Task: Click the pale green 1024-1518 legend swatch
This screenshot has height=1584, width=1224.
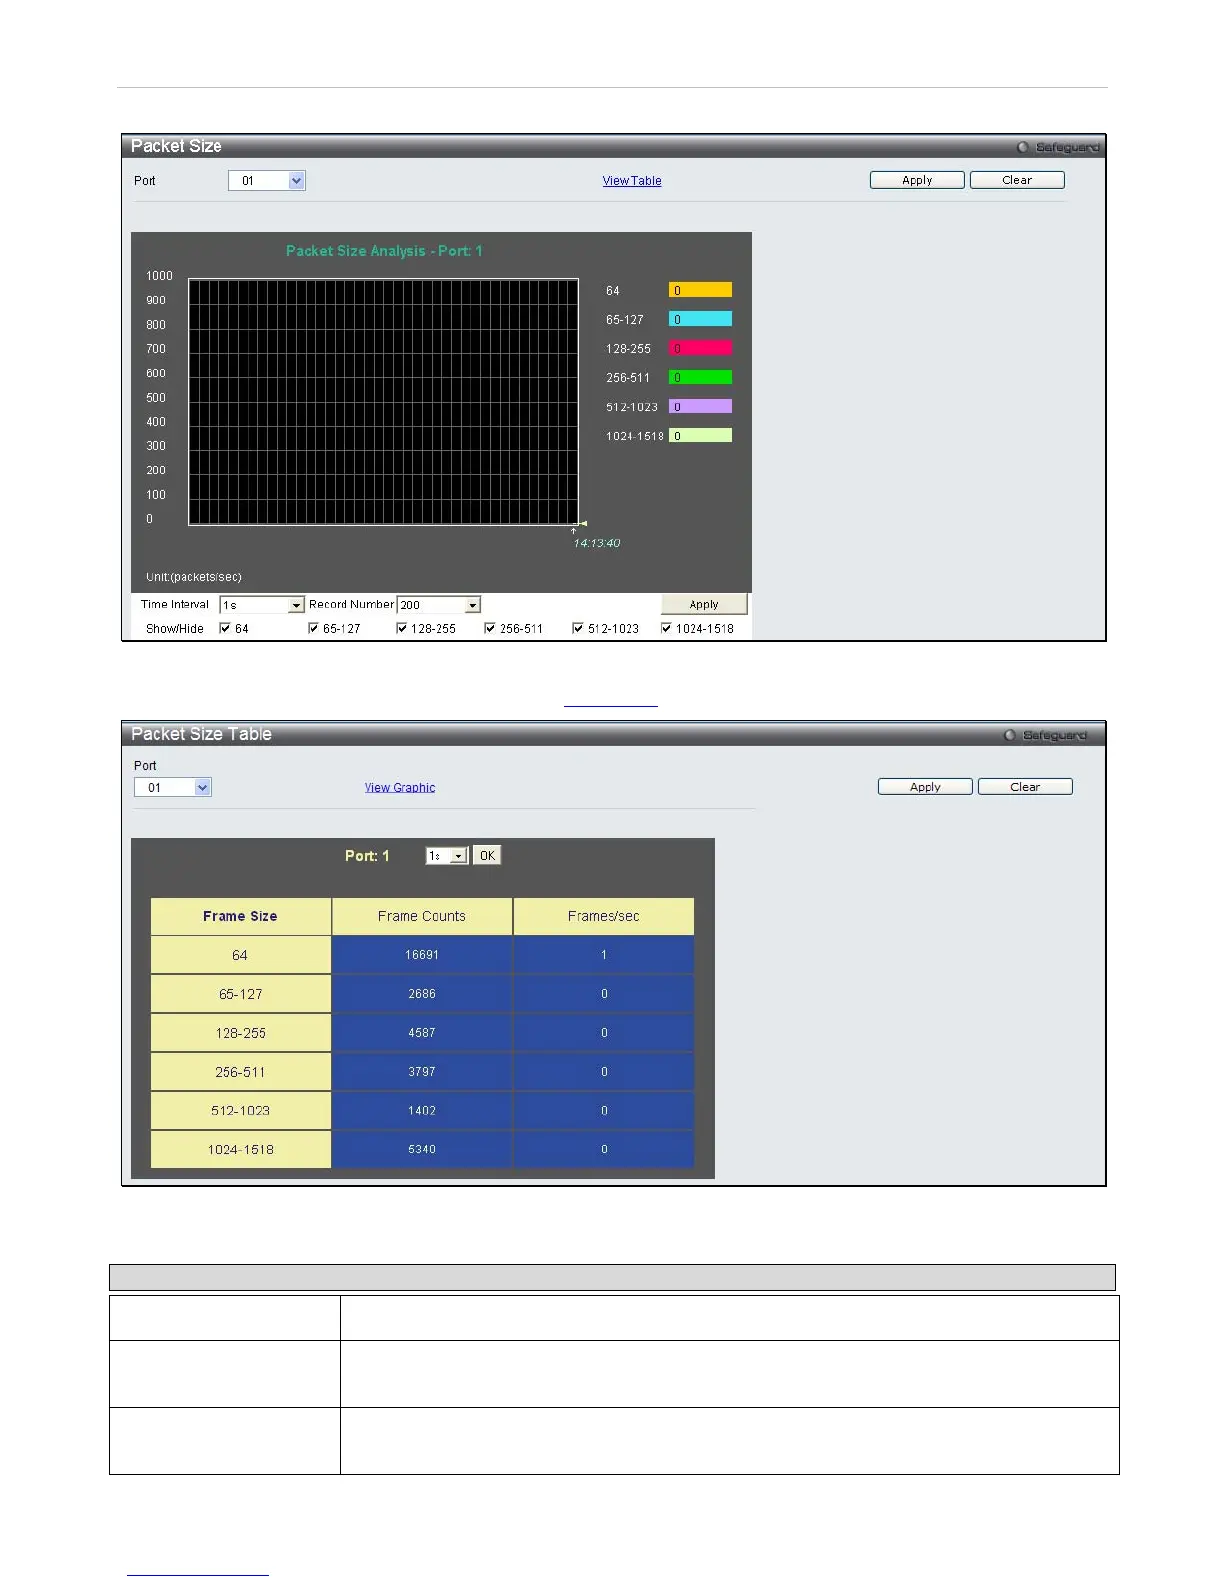Action: tap(700, 435)
